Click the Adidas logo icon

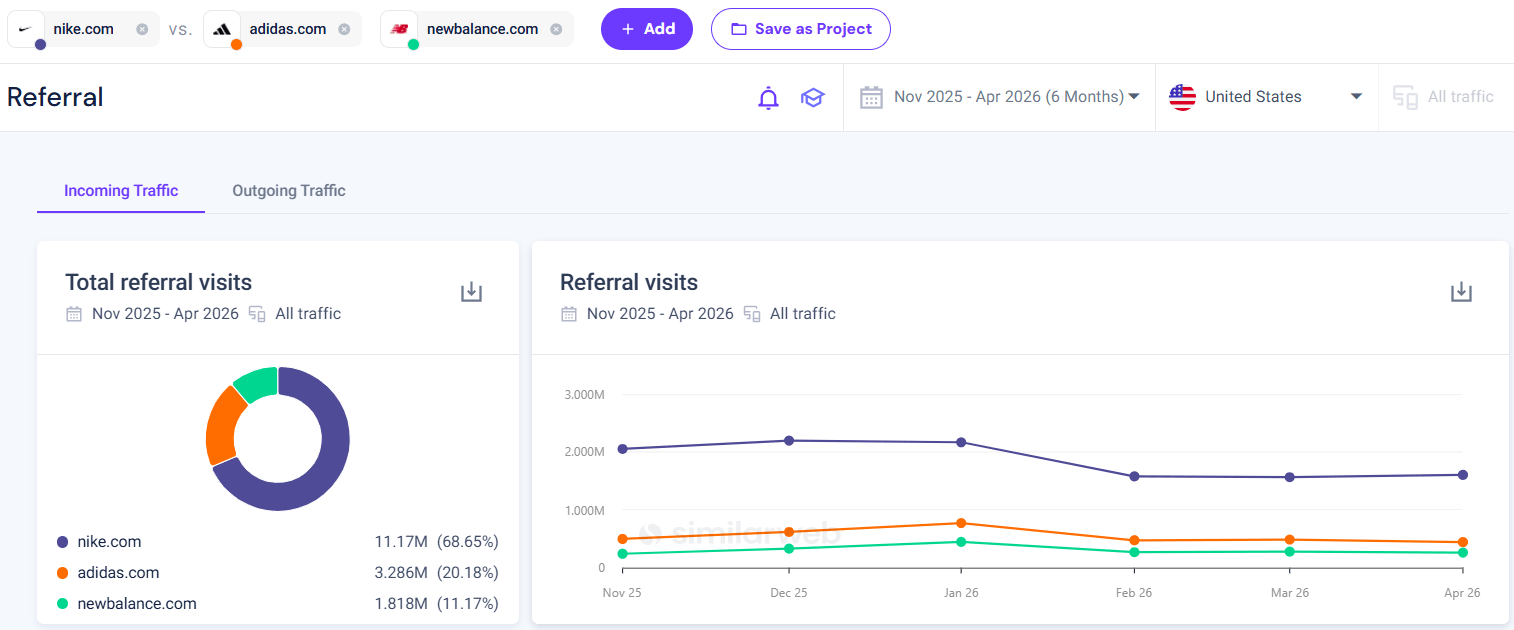222,29
